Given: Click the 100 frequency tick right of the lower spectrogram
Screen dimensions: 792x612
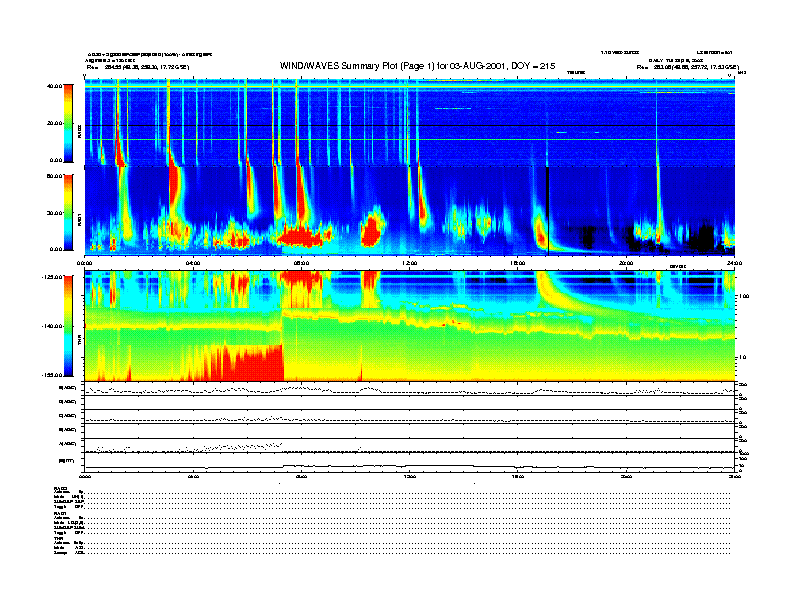Looking at the screenshot, I should [x=745, y=296].
